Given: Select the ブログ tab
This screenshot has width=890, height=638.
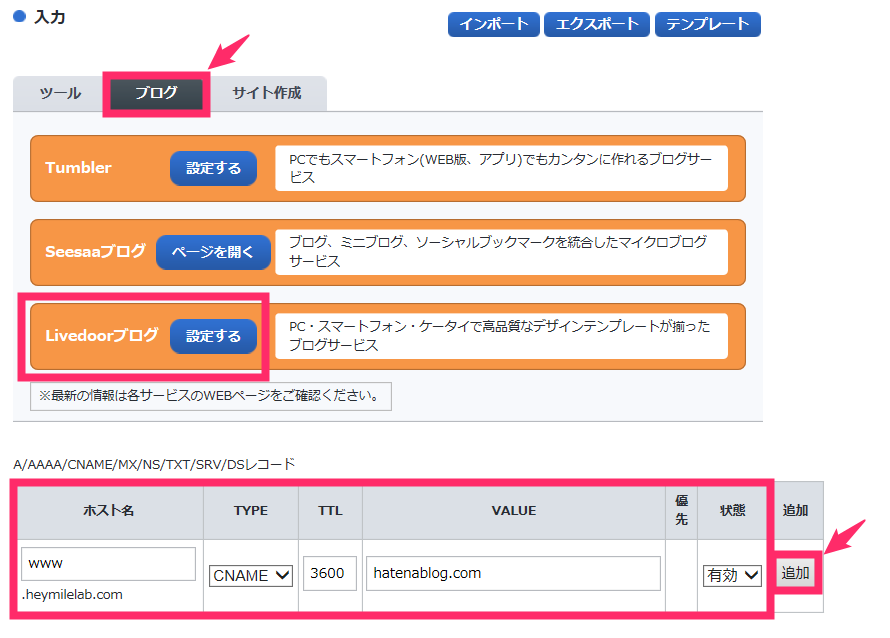Looking at the screenshot, I should coord(156,93).
